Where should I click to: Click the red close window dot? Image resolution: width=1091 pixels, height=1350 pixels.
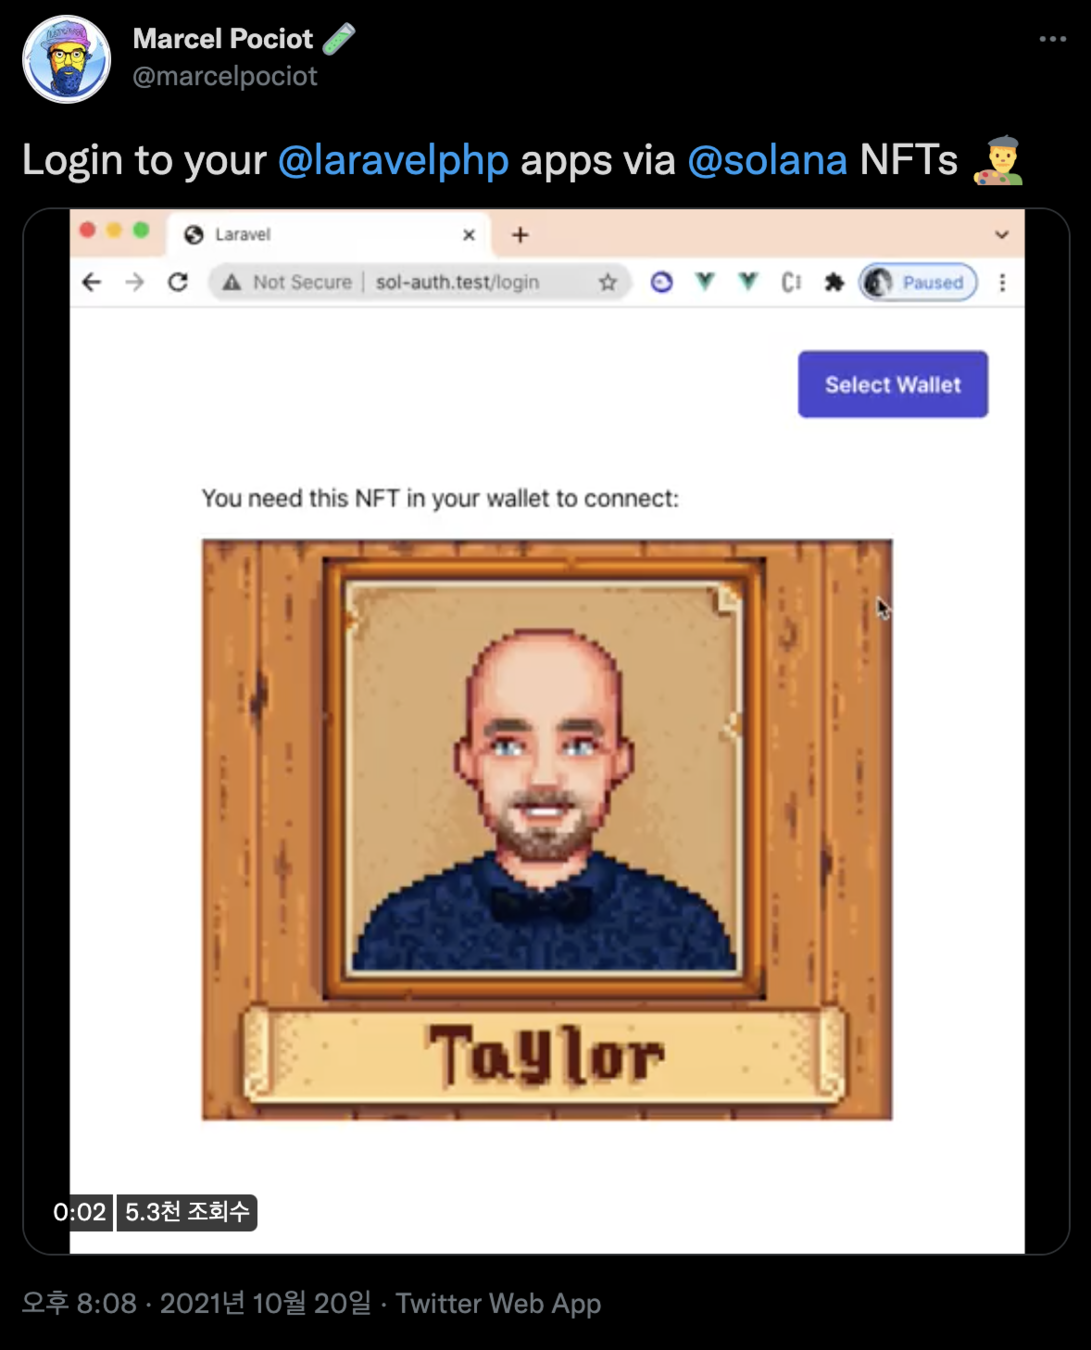pyautogui.click(x=88, y=231)
